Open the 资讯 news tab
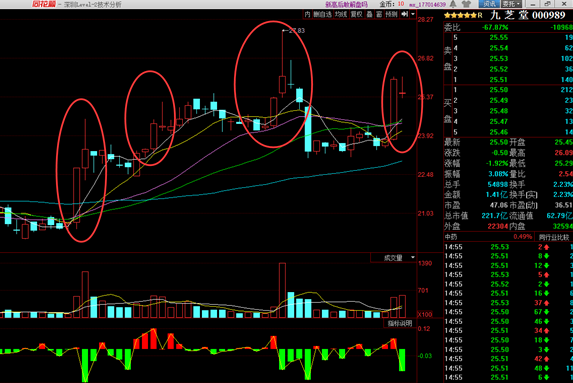 pyautogui.click(x=489, y=4)
